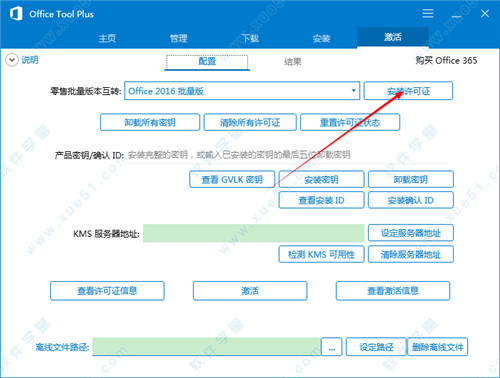Click the 安装许可证 button
The width and height of the screenshot is (500, 378).
[x=408, y=91]
